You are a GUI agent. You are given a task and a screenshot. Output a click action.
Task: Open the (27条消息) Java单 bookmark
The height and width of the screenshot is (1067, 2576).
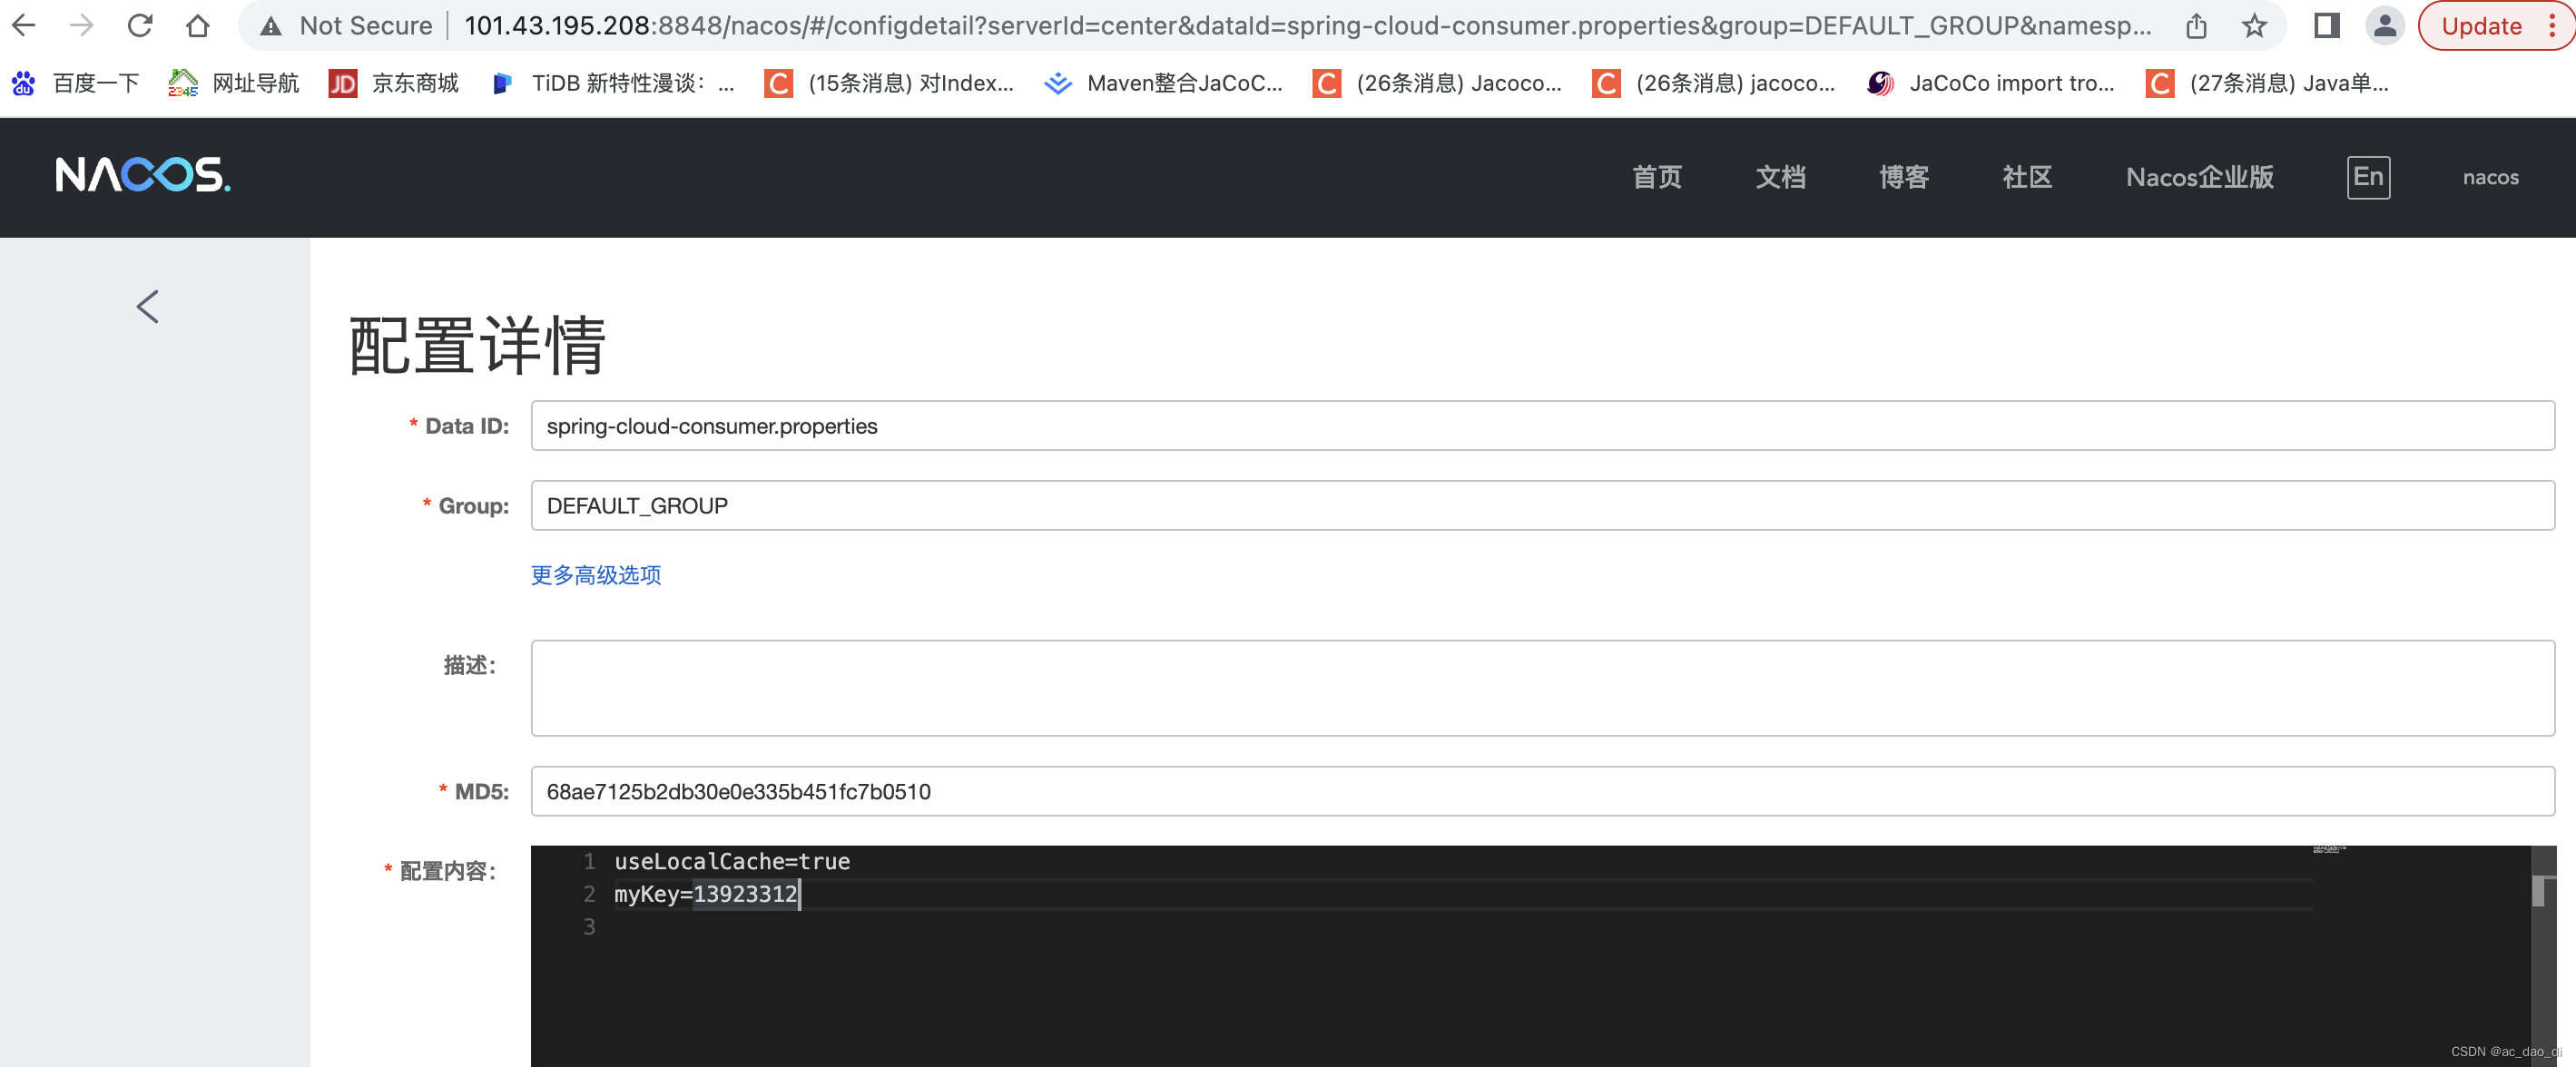pos(2268,83)
